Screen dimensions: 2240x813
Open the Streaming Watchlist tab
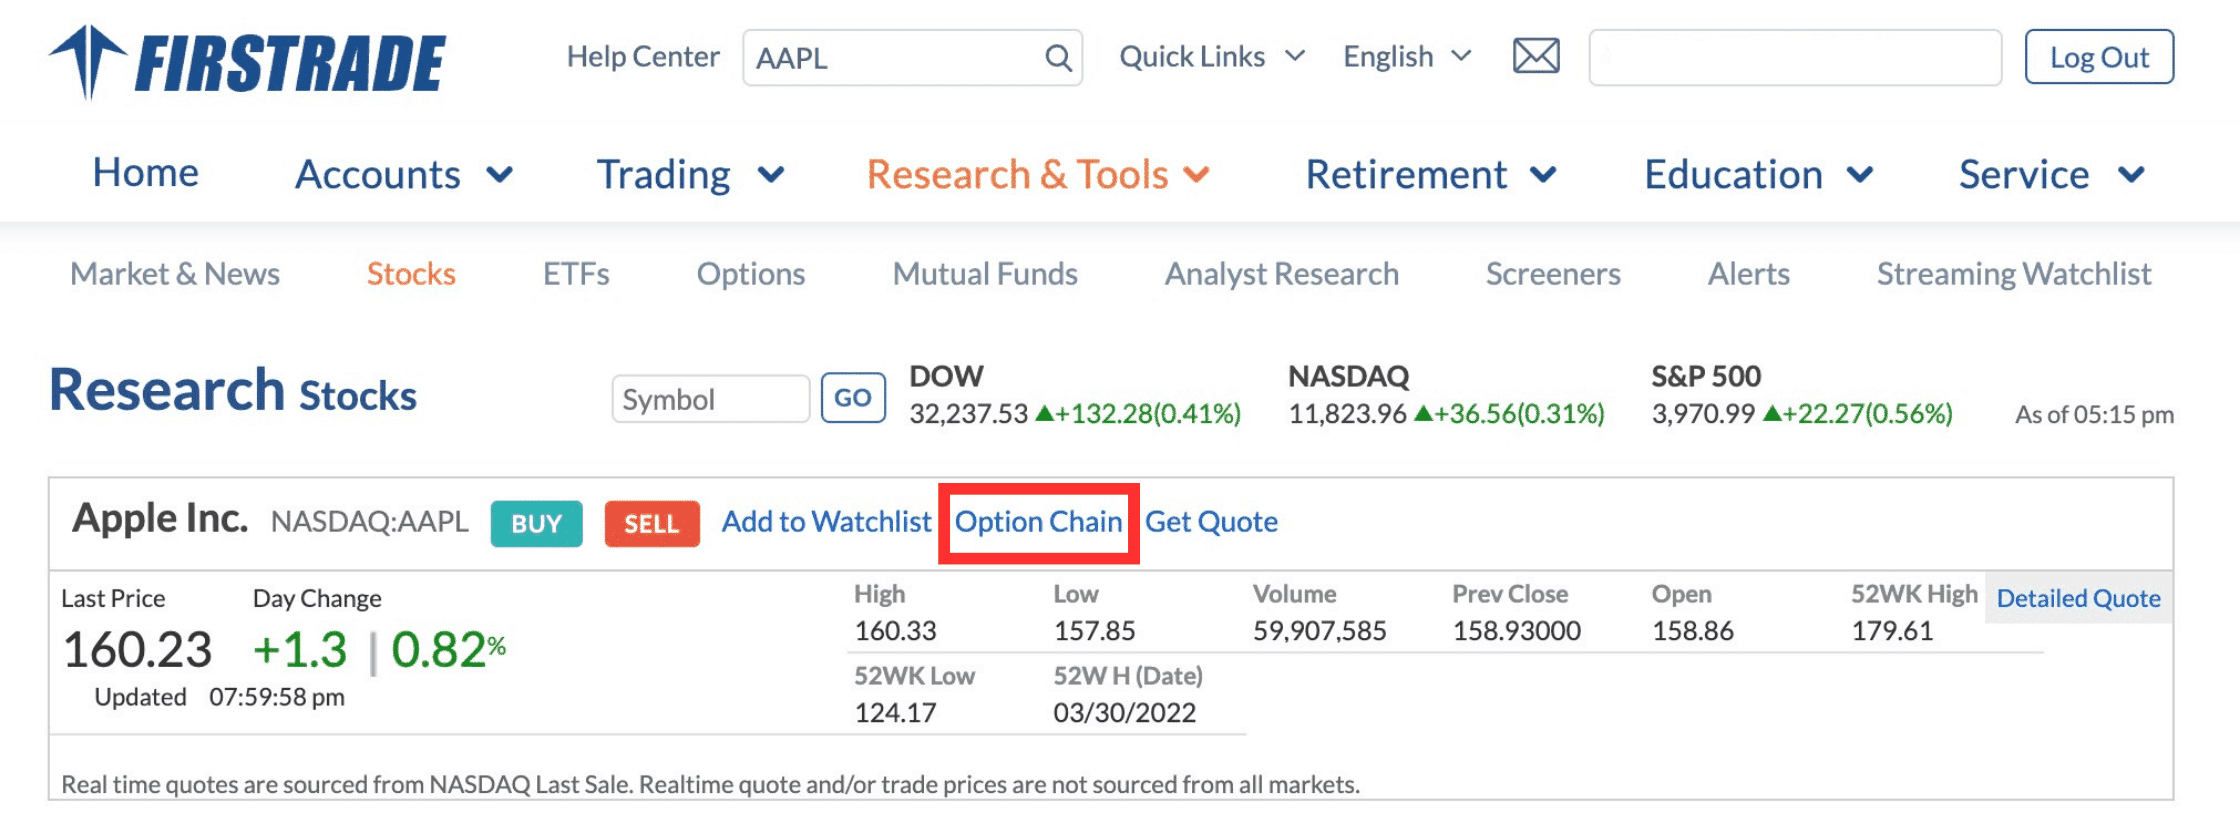click(2014, 274)
